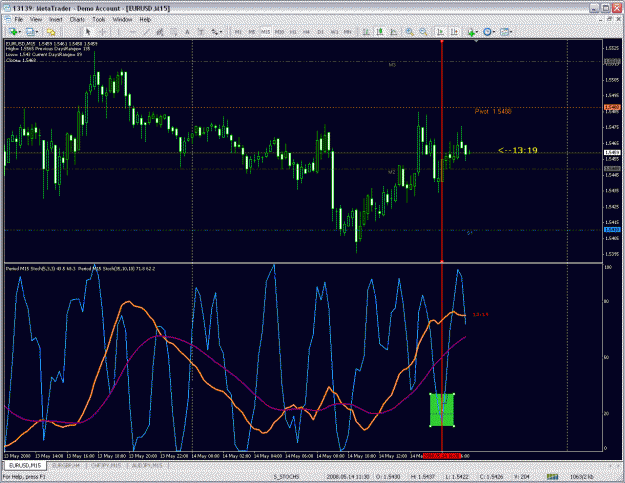625x483 pixels.
Task: Open the Indicators list icon
Action: tap(471, 32)
